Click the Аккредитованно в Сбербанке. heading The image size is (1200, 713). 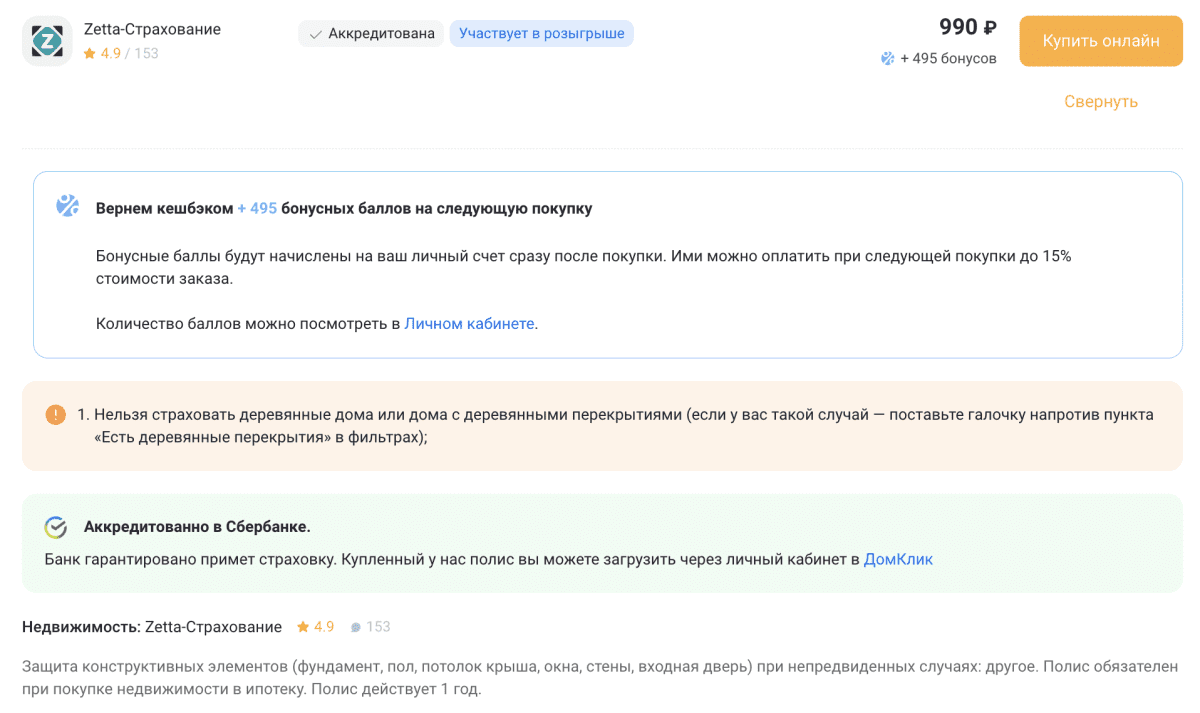197,526
